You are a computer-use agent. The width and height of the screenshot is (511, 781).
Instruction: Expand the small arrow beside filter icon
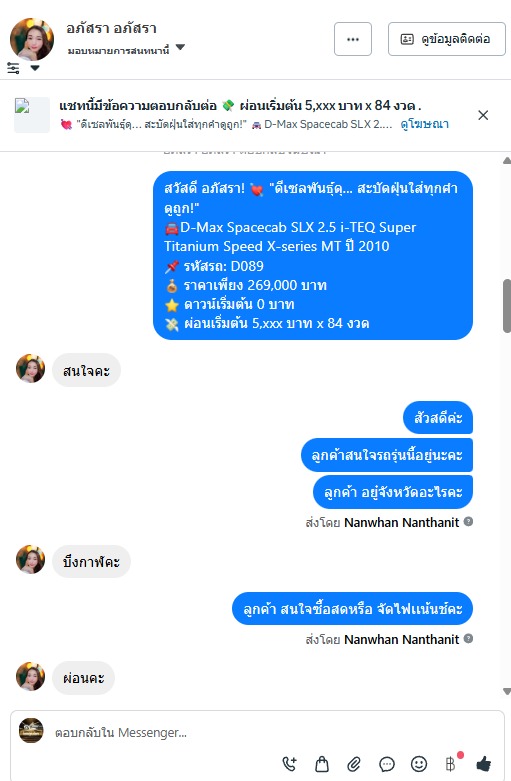(35, 68)
